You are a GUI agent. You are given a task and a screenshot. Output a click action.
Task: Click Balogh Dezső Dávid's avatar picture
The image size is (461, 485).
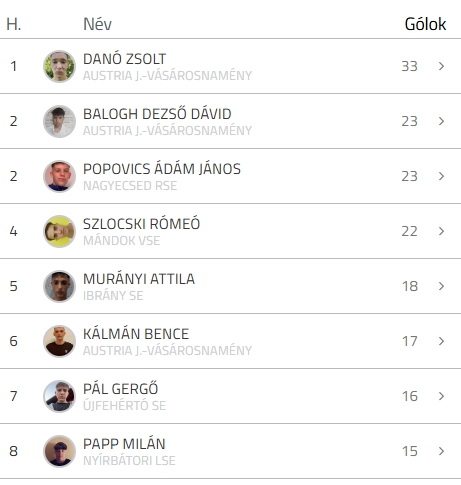point(59,121)
